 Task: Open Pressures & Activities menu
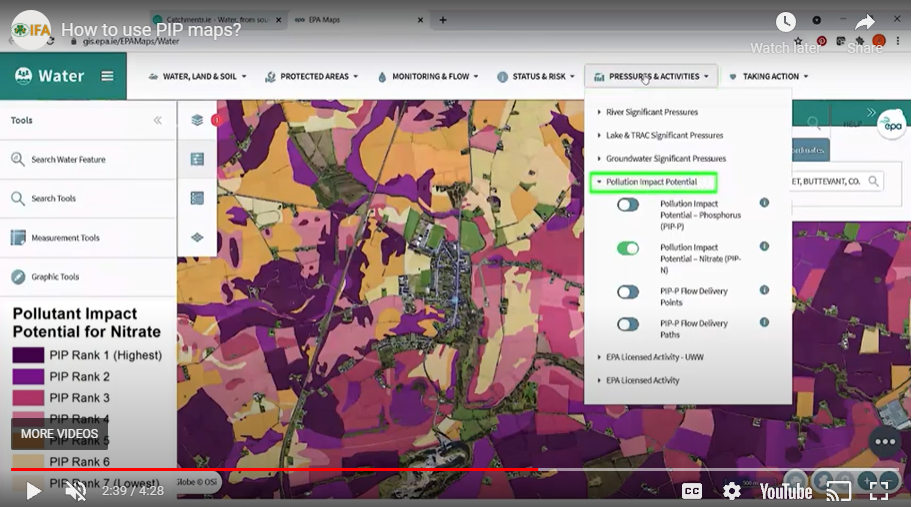pyautogui.click(x=651, y=76)
